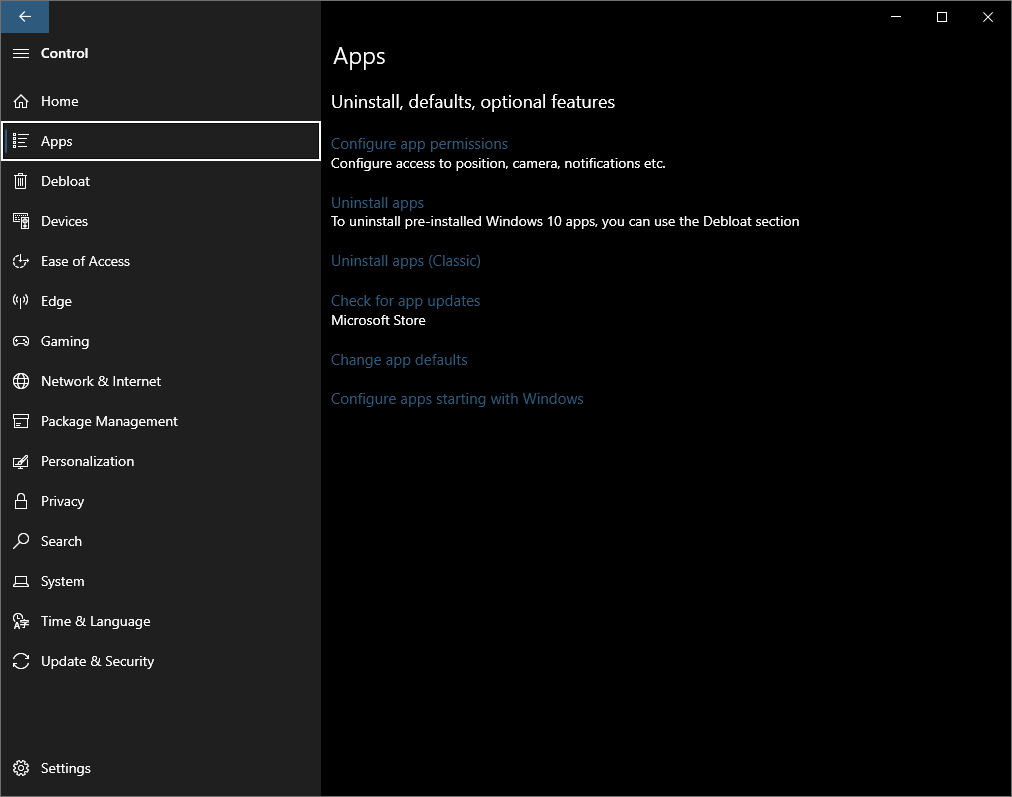
Task: Click the Apps list icon
Action: pos(21,141)
